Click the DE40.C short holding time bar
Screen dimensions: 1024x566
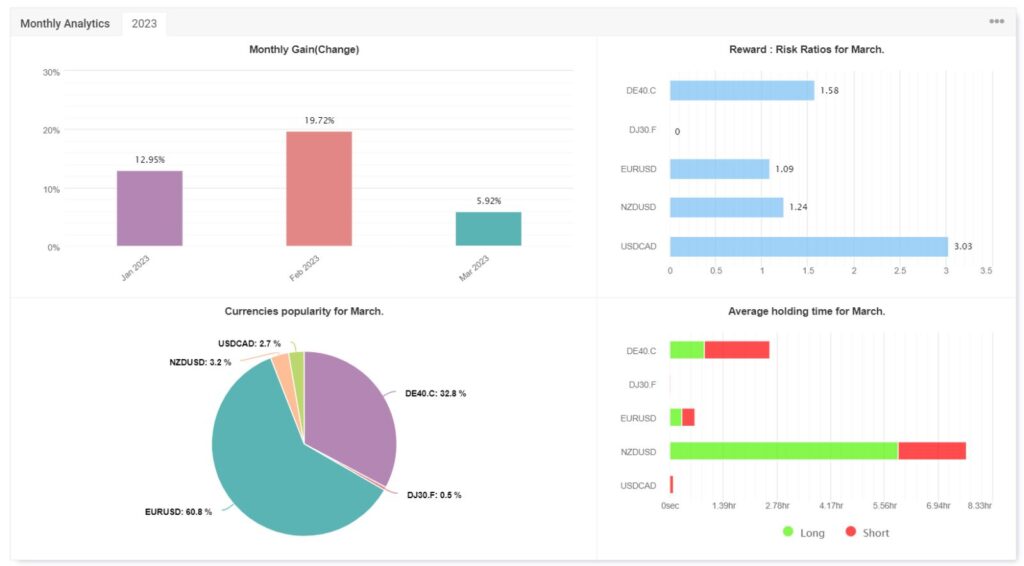736,350
